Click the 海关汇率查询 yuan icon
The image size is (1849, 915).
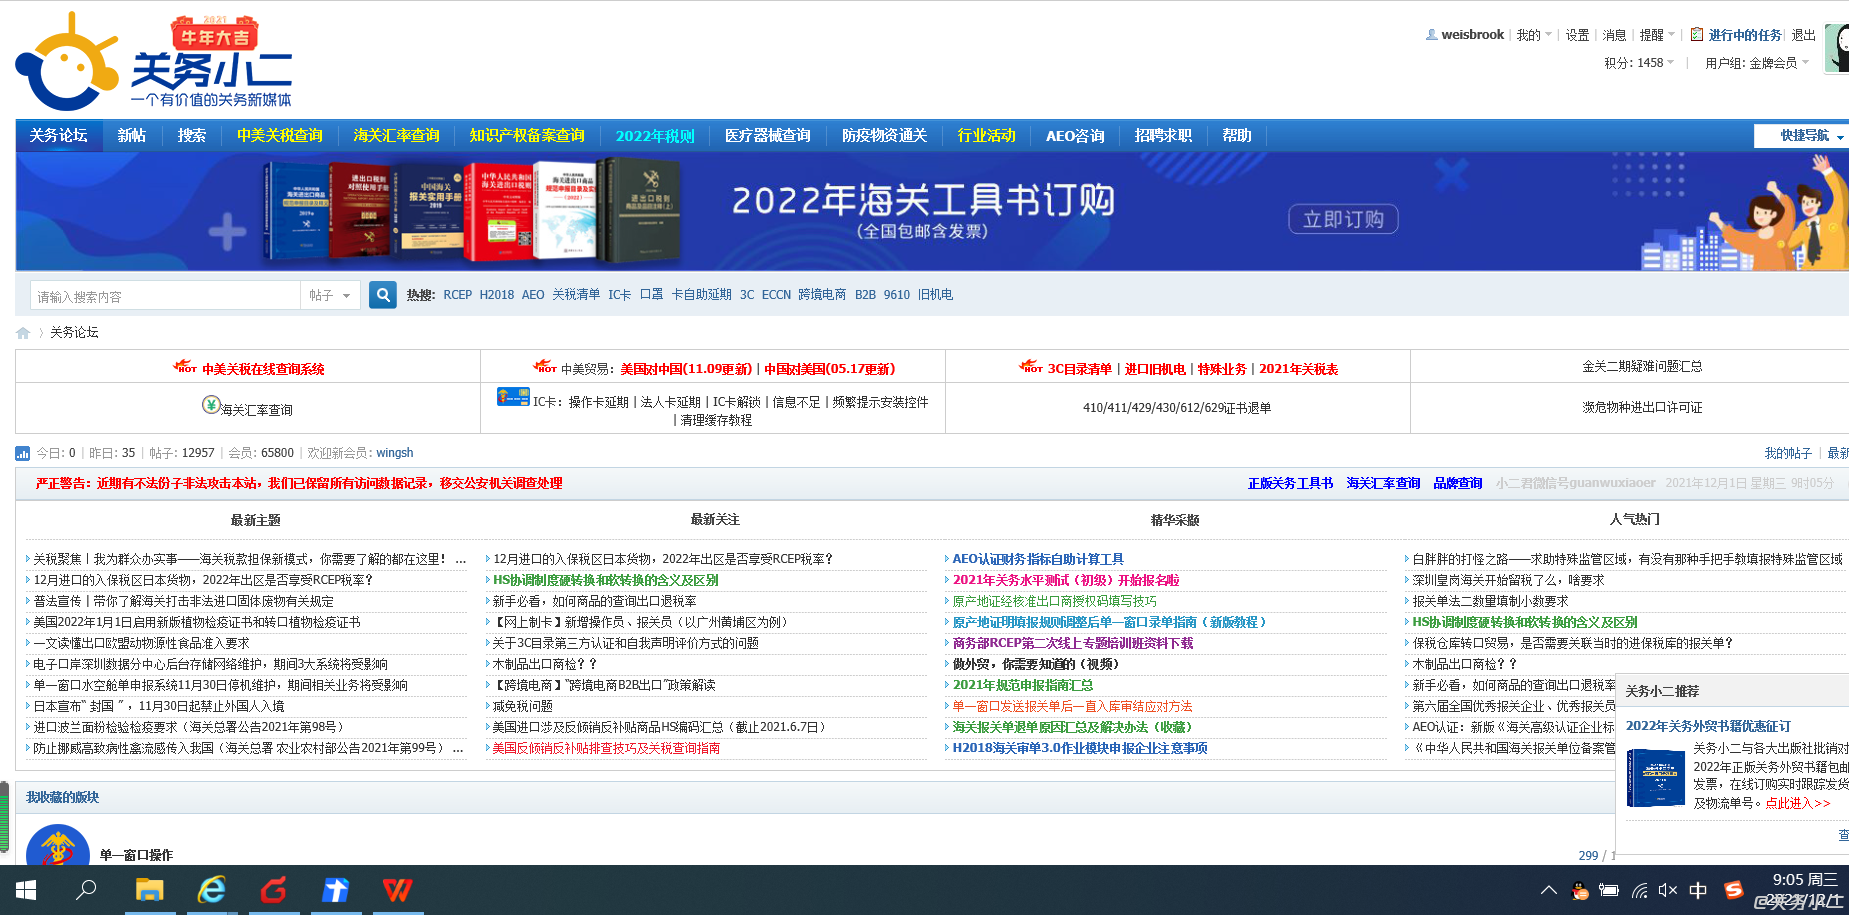(x=211, y=405)
